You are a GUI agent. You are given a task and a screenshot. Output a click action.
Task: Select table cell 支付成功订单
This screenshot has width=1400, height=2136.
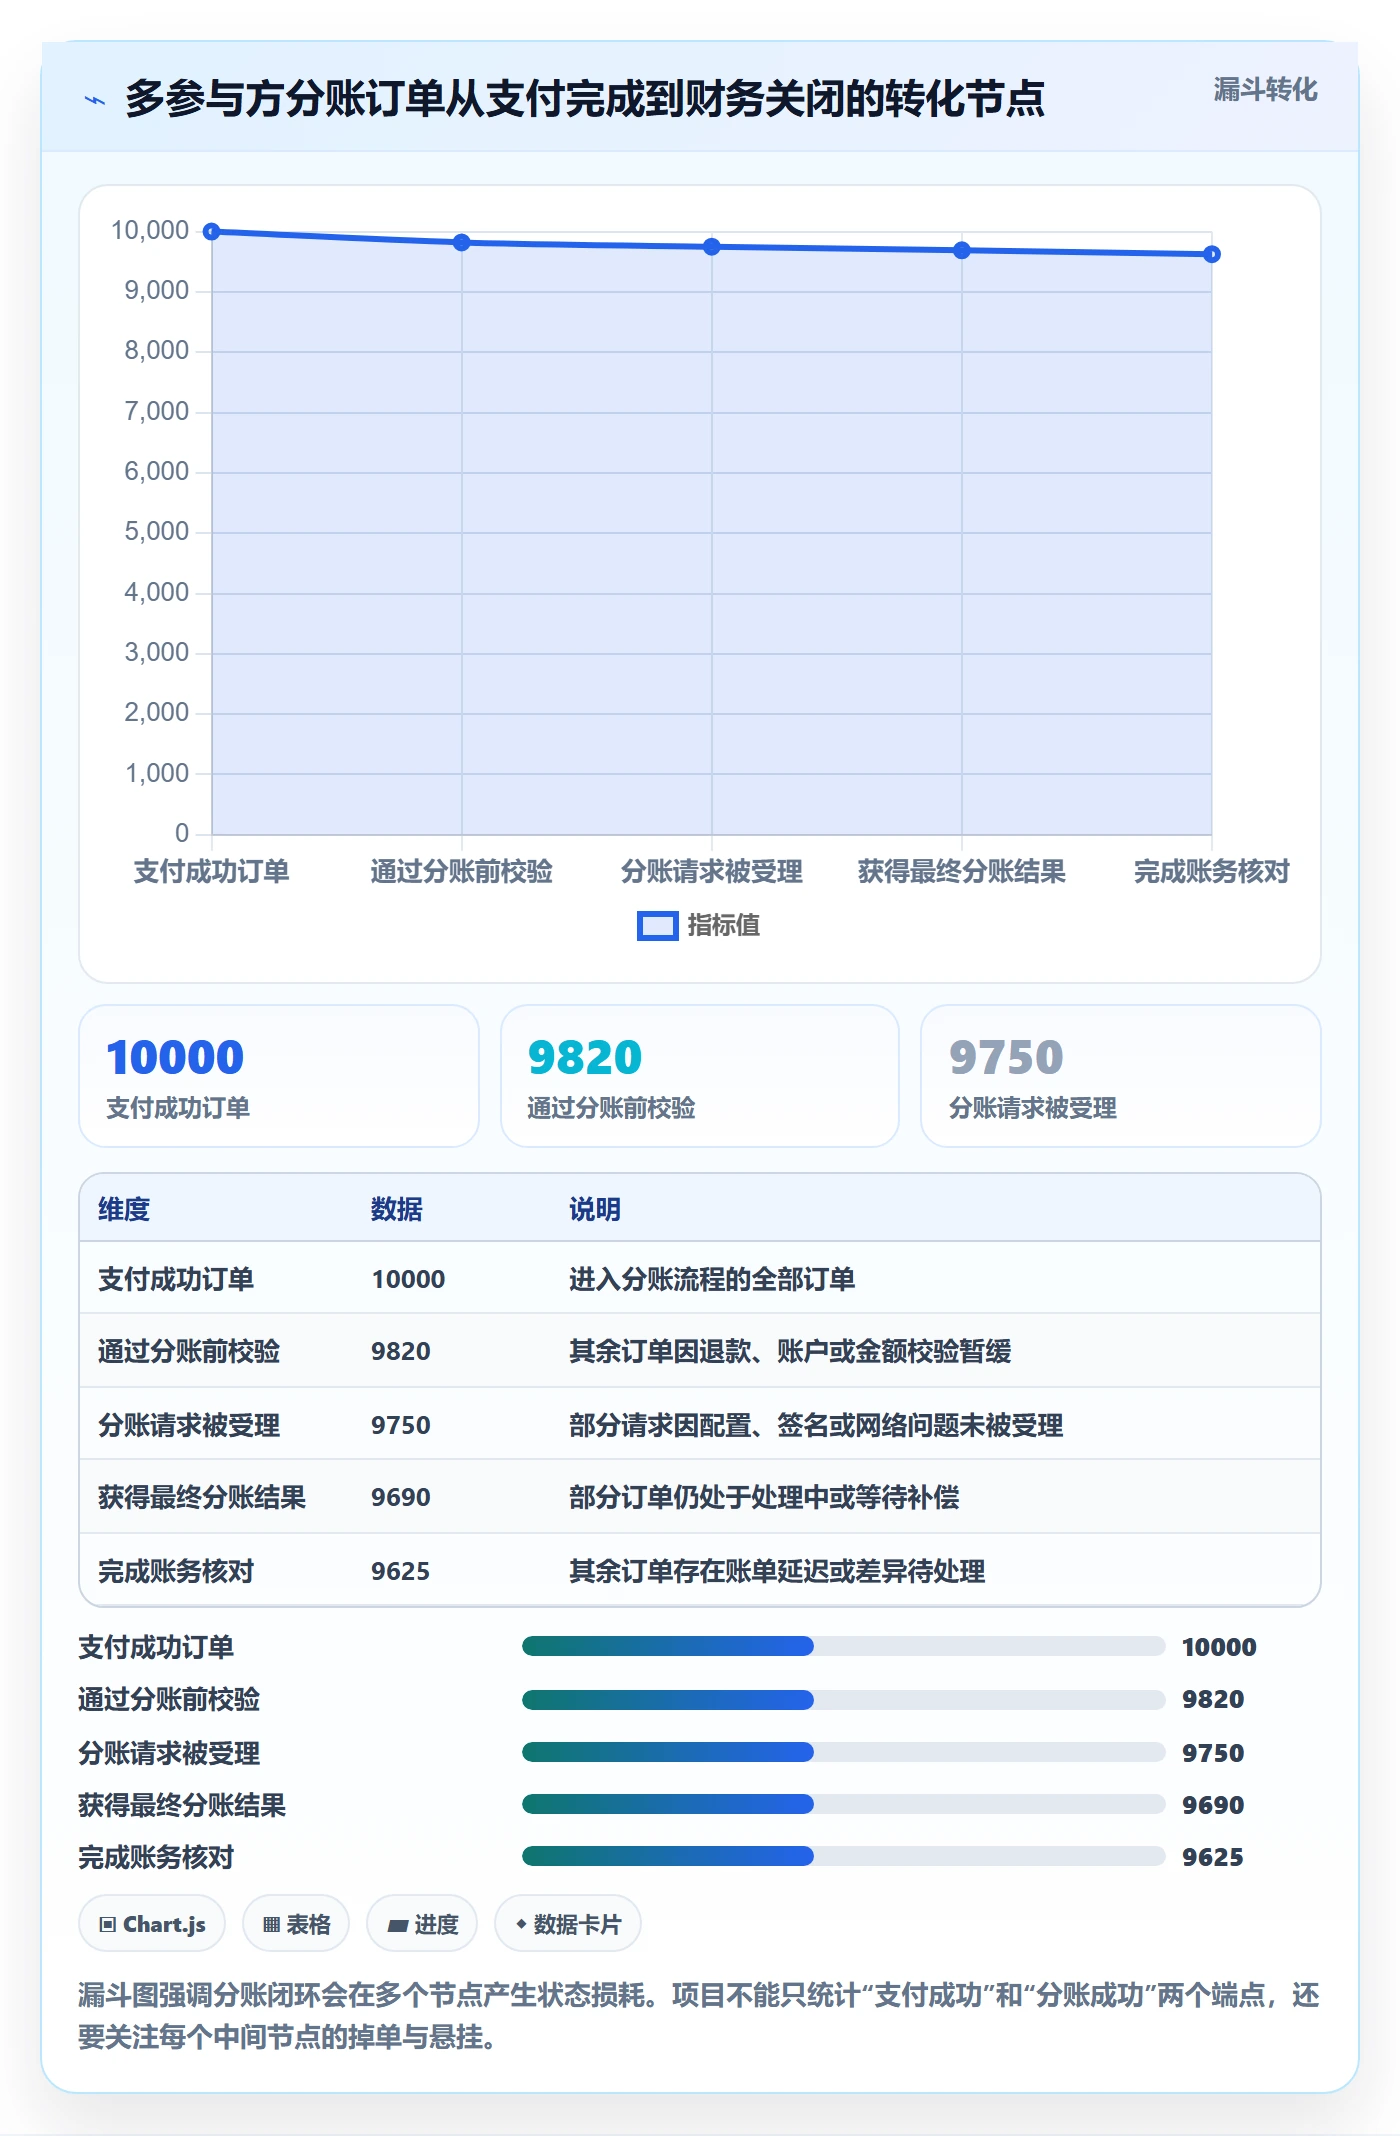(x=176, y=1280)
